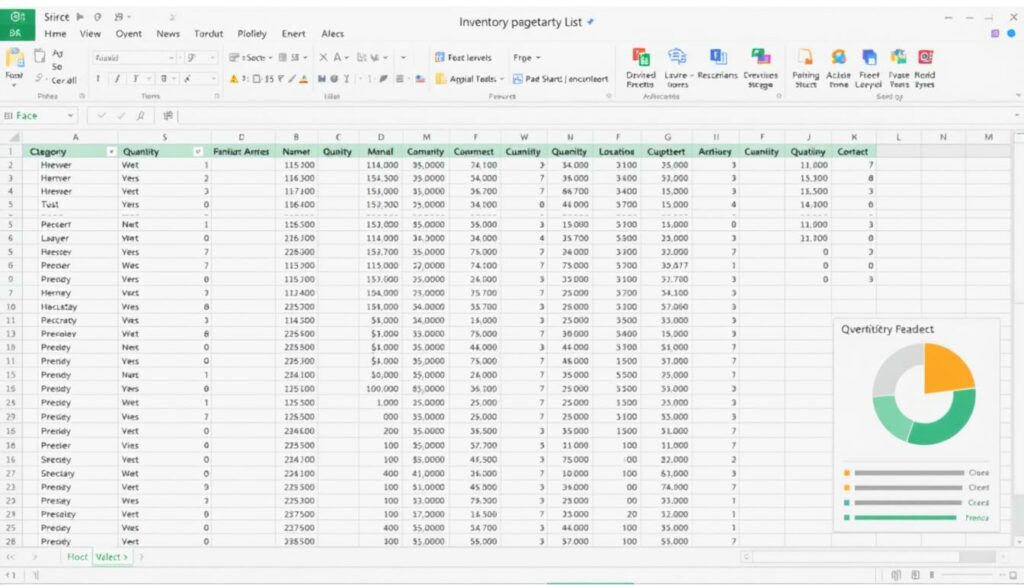Open the Face name box dropdown
The height and width of the screenshot is (585, 1024).
pos(70,116)
